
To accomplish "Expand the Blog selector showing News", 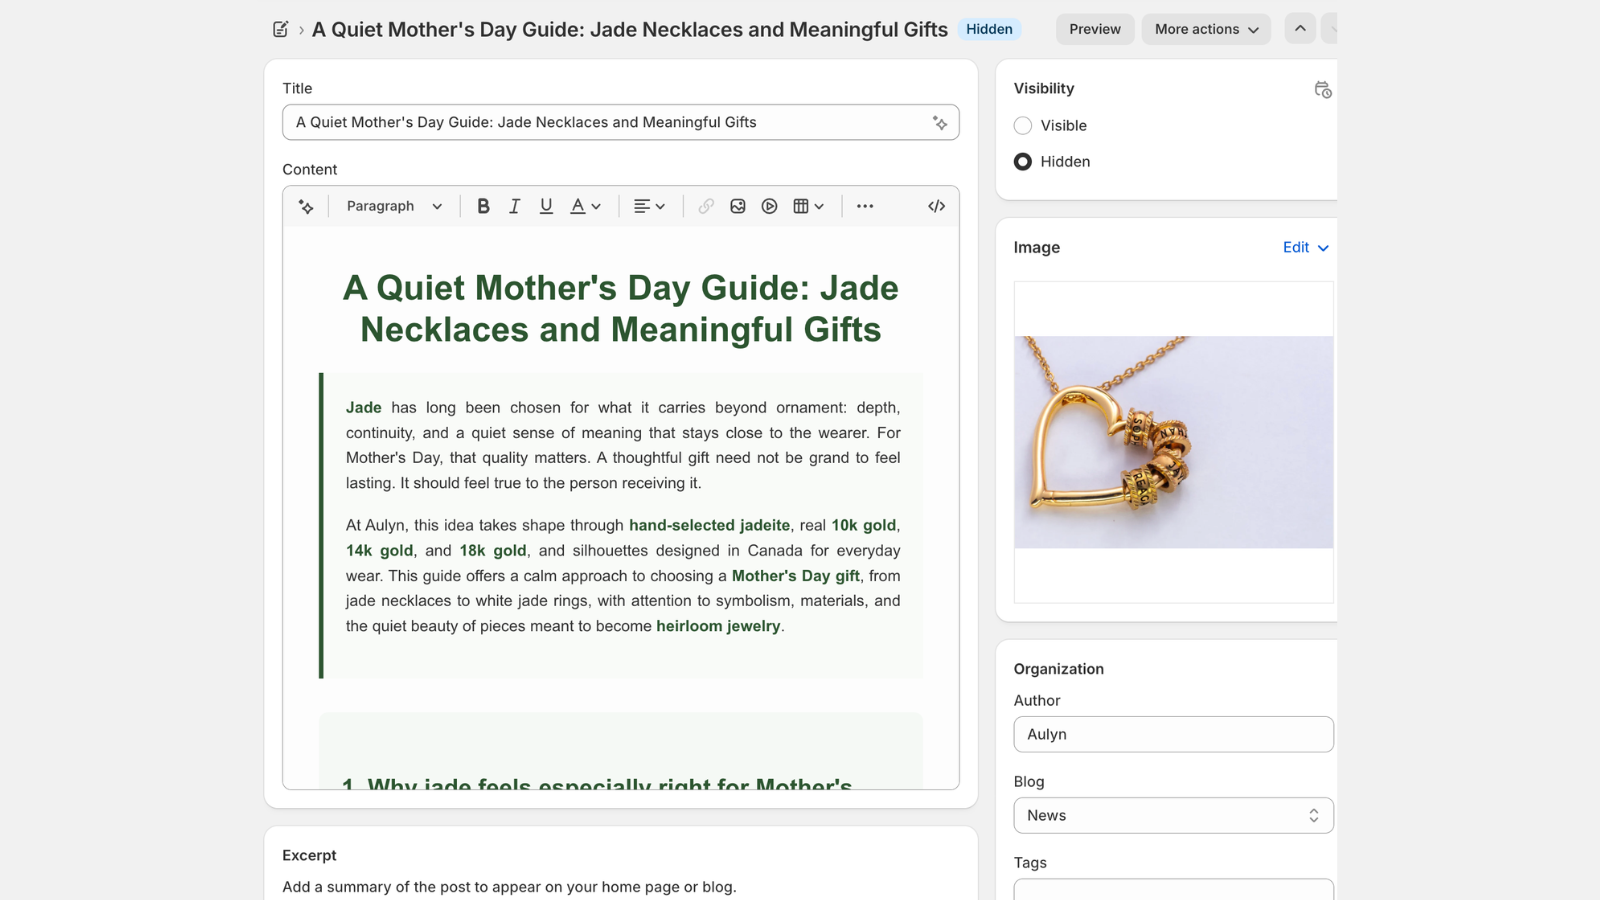I will pyautogui.click(x=1172, y=815).
